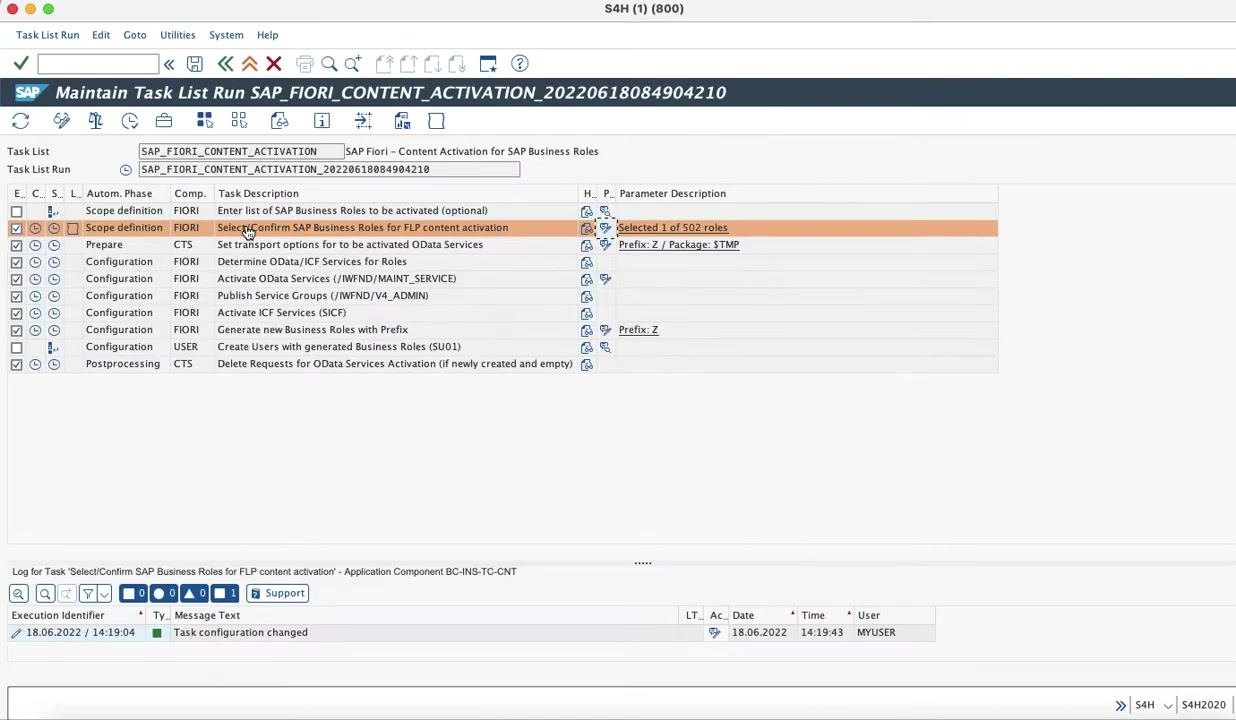Image resolution: width=1236 pixels, height=720 pixels.
Task: Click the Information 'i' icon in the application toolbar
Action: [322, 121]
